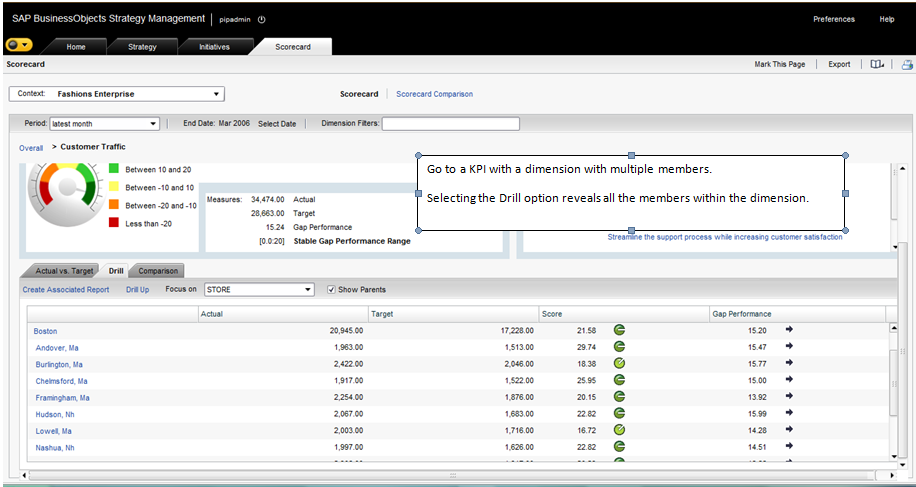The image size is (916, 487).
Task: Click the trend arrow in the Hudson row
Action: [x=789, y=413]
